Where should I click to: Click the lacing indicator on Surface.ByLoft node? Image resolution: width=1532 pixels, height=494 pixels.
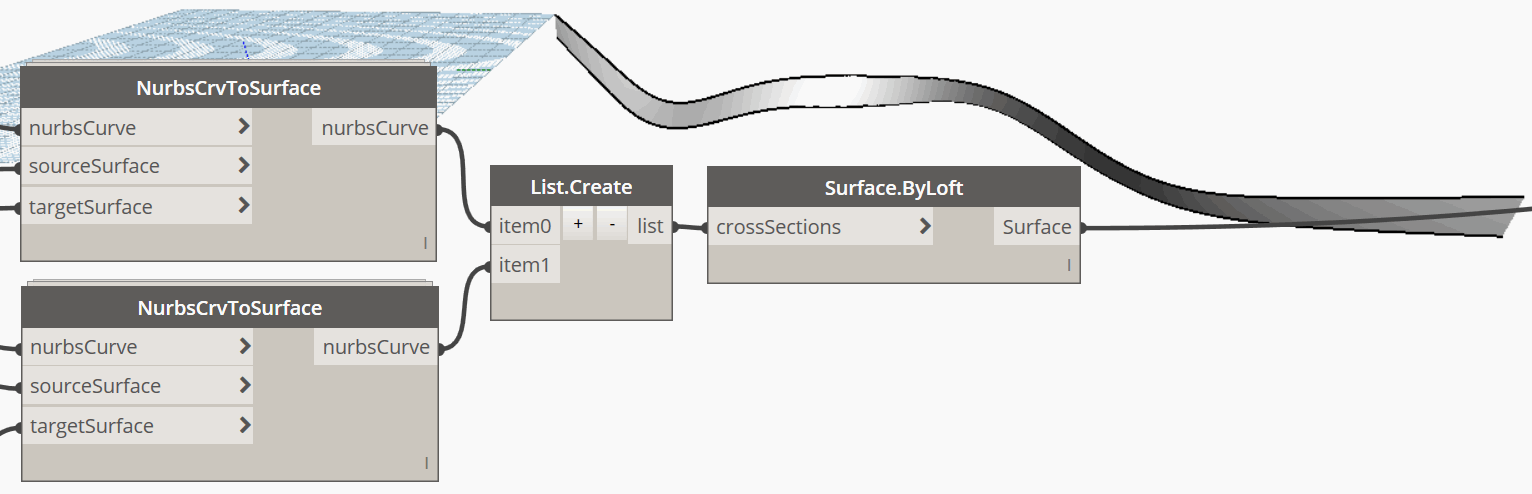1068,266
